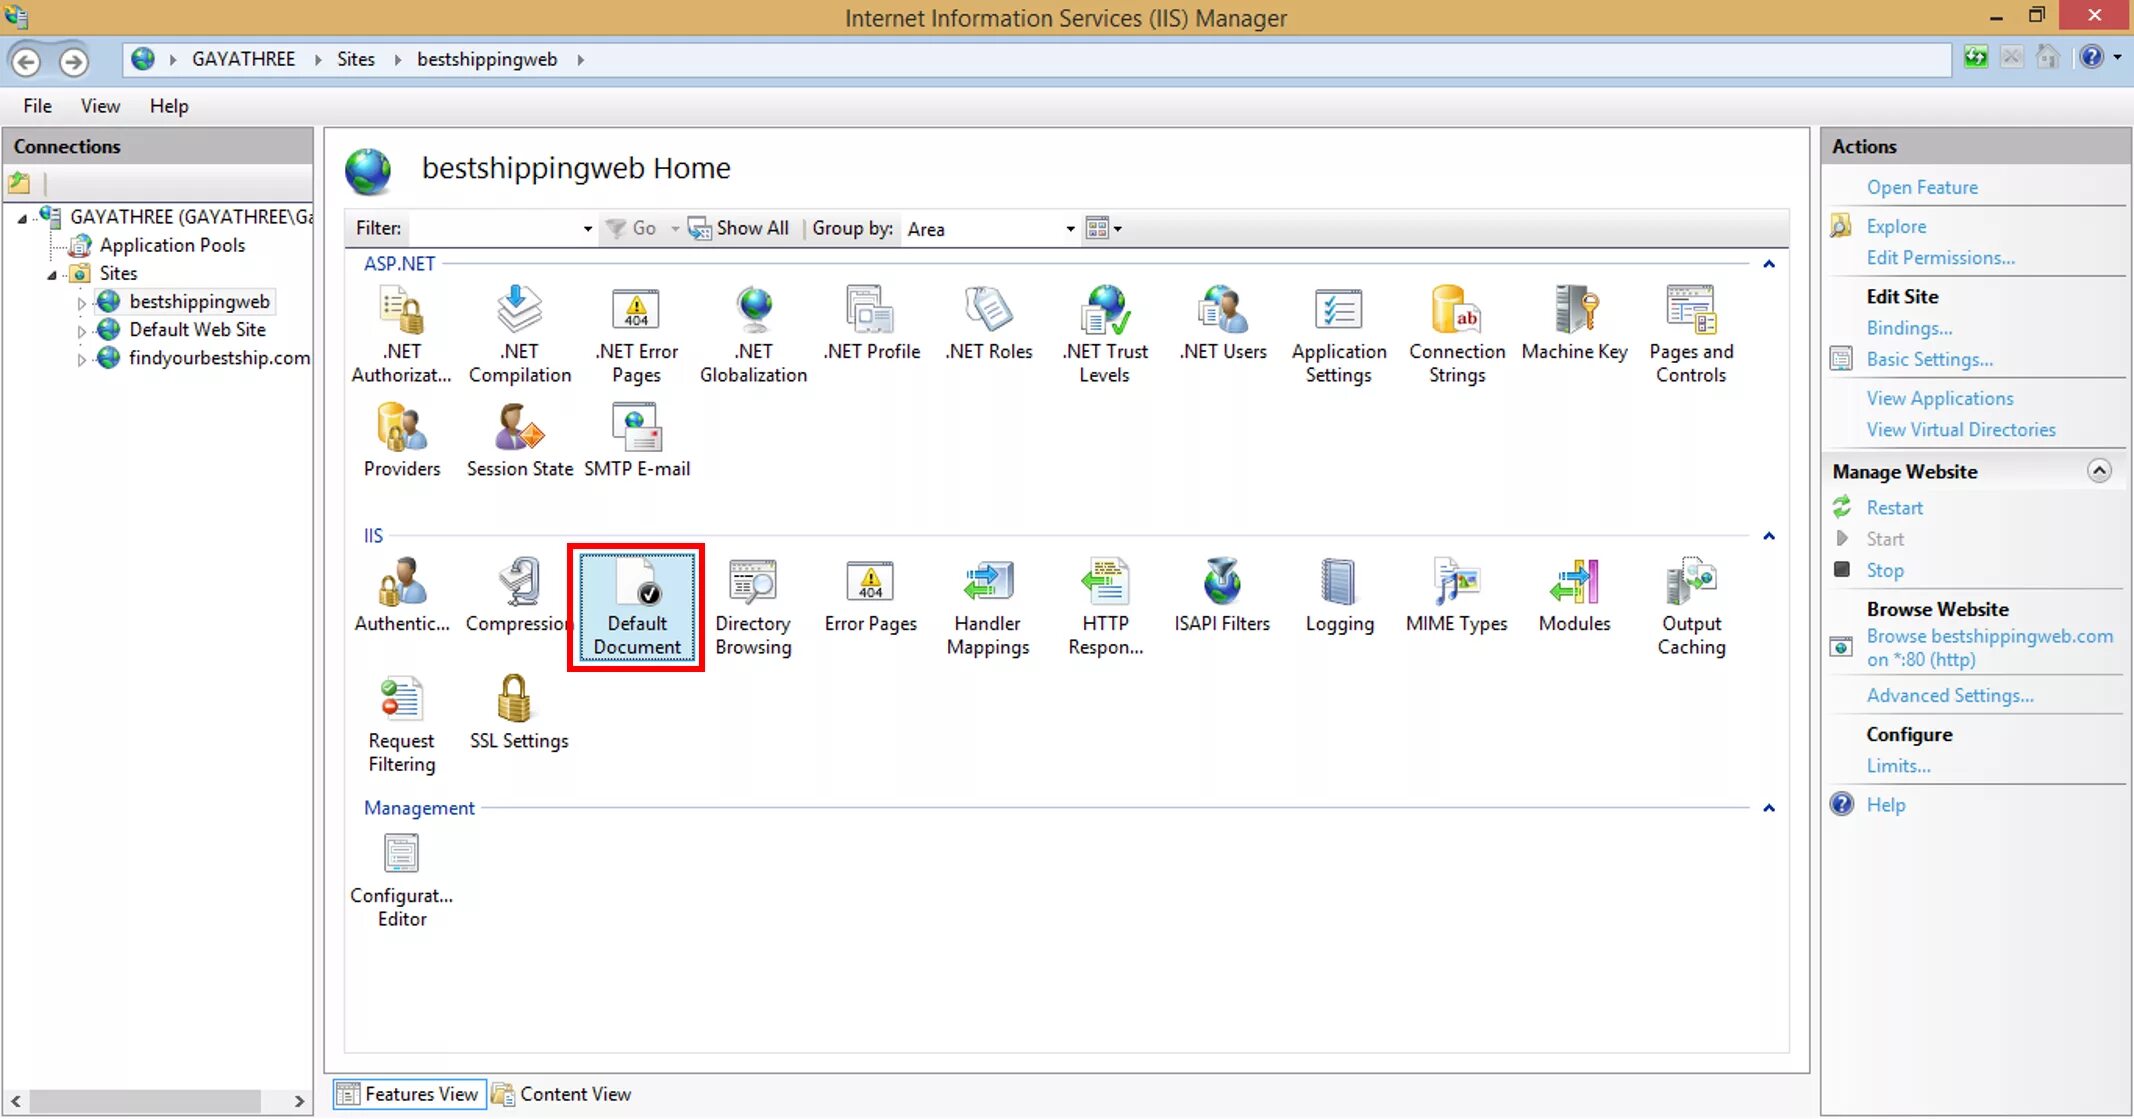Open the ISAPI Filters feature
Screen dimensions: 2134x1119
1221,583
